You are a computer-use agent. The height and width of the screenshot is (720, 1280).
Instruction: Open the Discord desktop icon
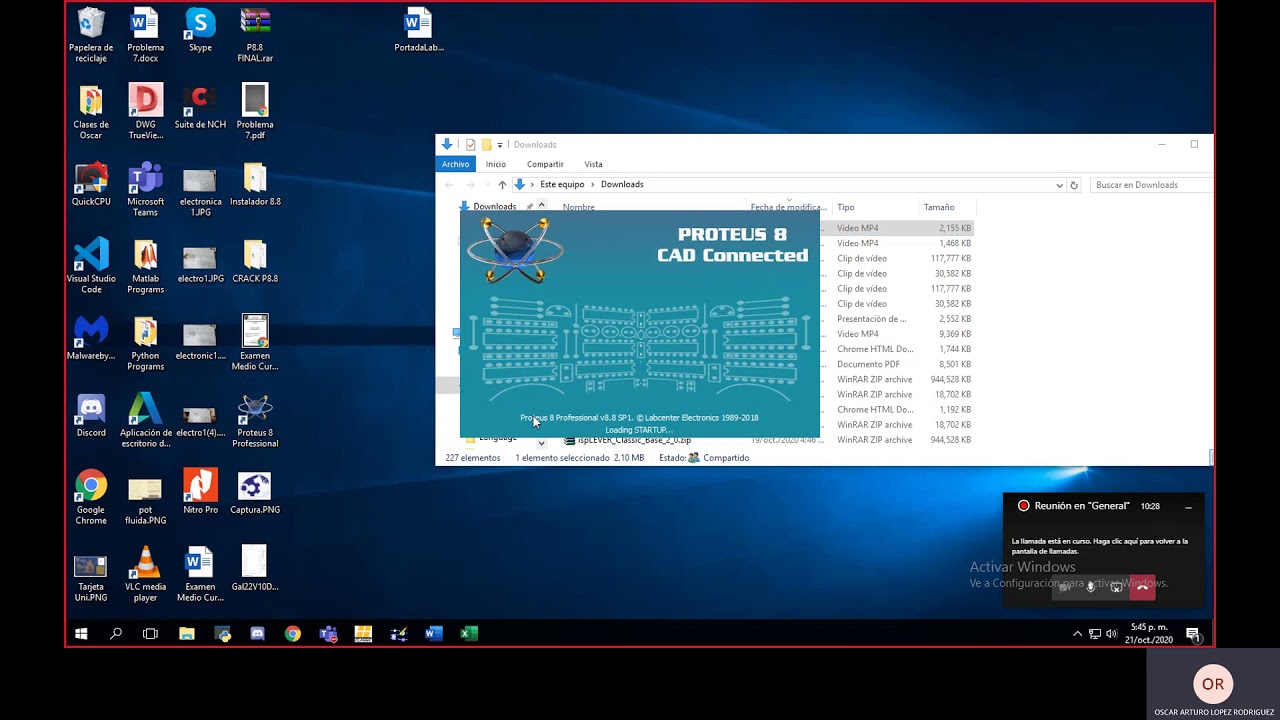[91, 416]
